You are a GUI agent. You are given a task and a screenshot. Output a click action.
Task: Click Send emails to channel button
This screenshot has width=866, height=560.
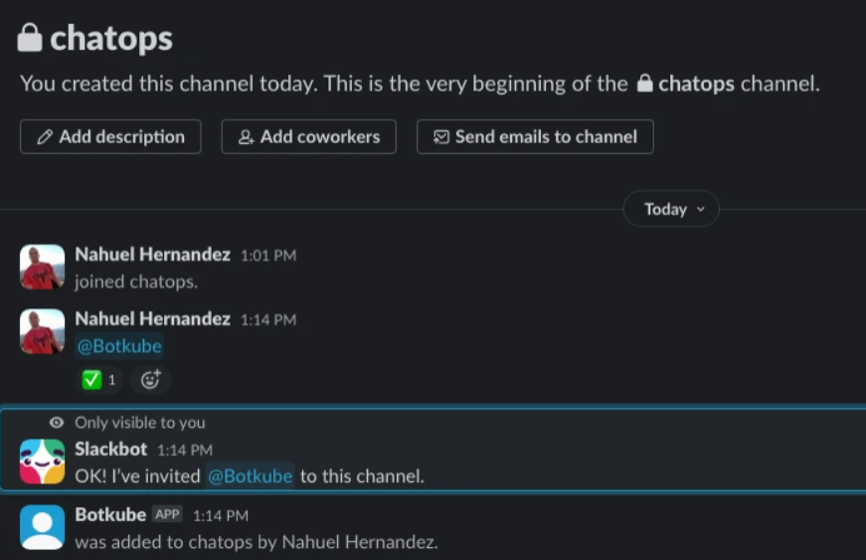point(534,137)
